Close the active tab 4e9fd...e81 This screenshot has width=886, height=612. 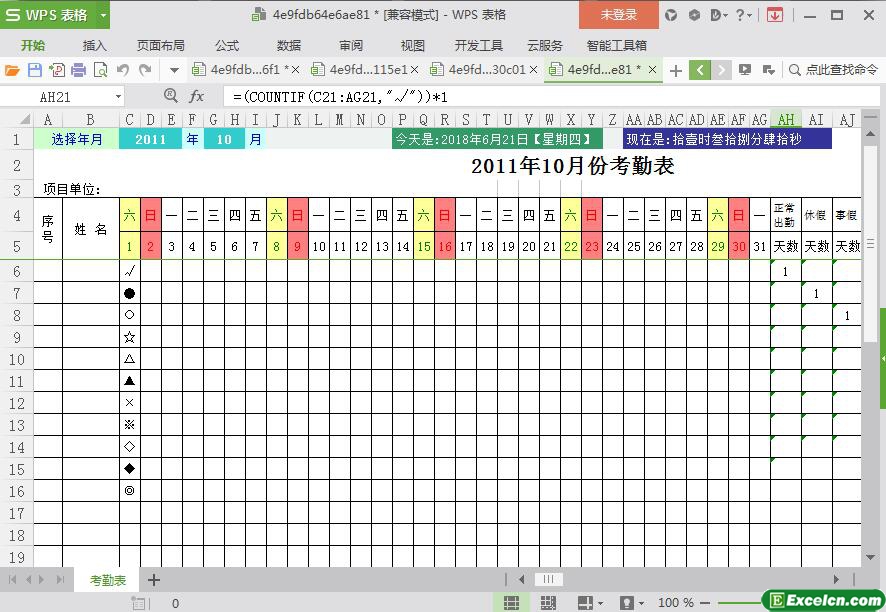pos(652,70)
